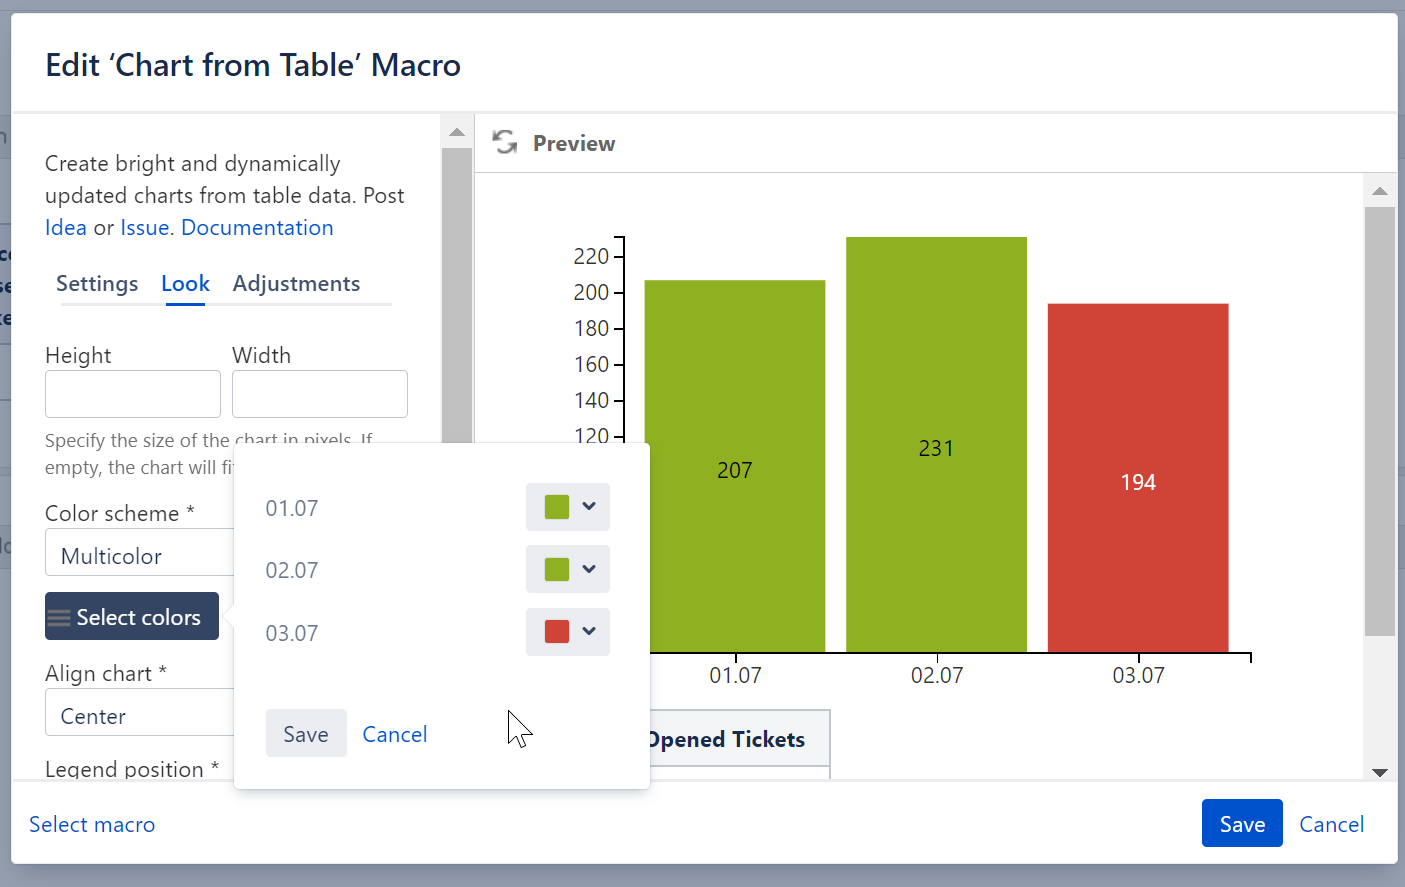Click the preview pane scroll-up arrow

pyautogui.click(x=1380, y=191)
